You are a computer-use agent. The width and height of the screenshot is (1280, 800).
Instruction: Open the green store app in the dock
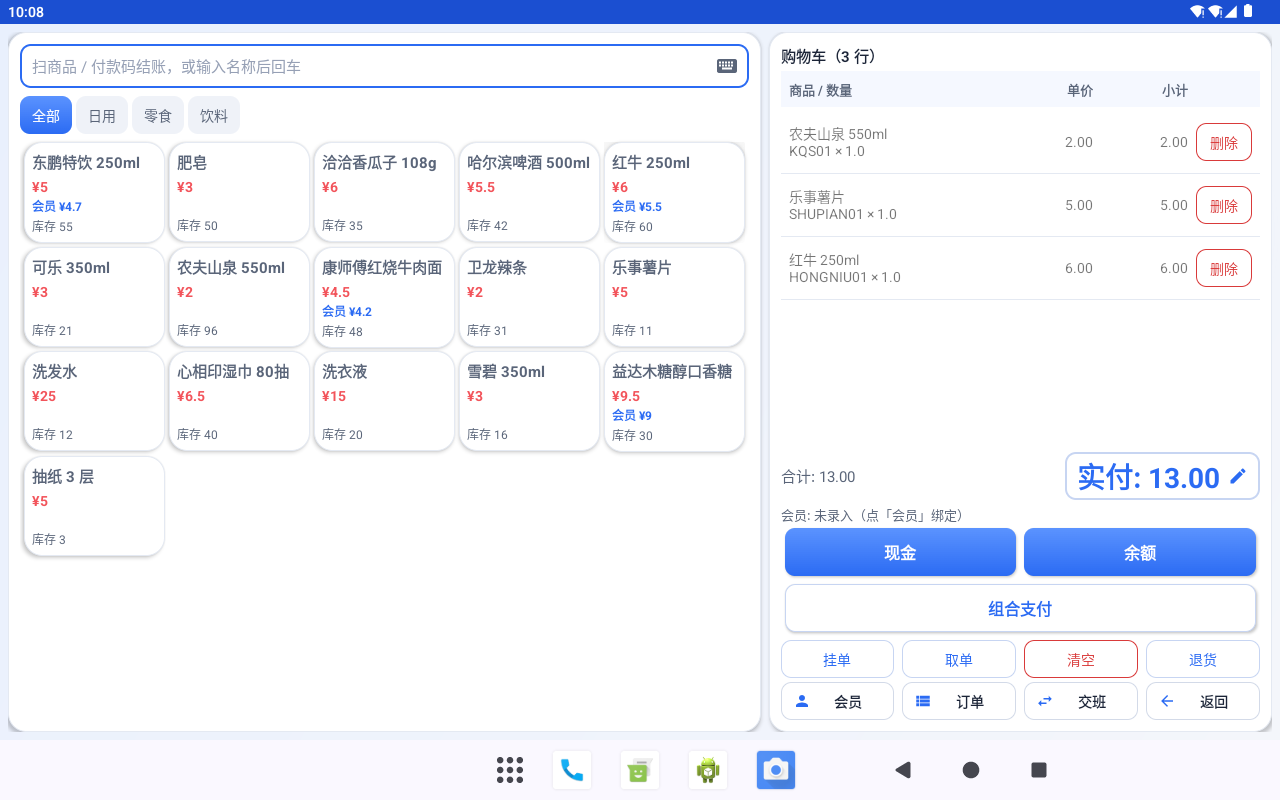[640, 770]
